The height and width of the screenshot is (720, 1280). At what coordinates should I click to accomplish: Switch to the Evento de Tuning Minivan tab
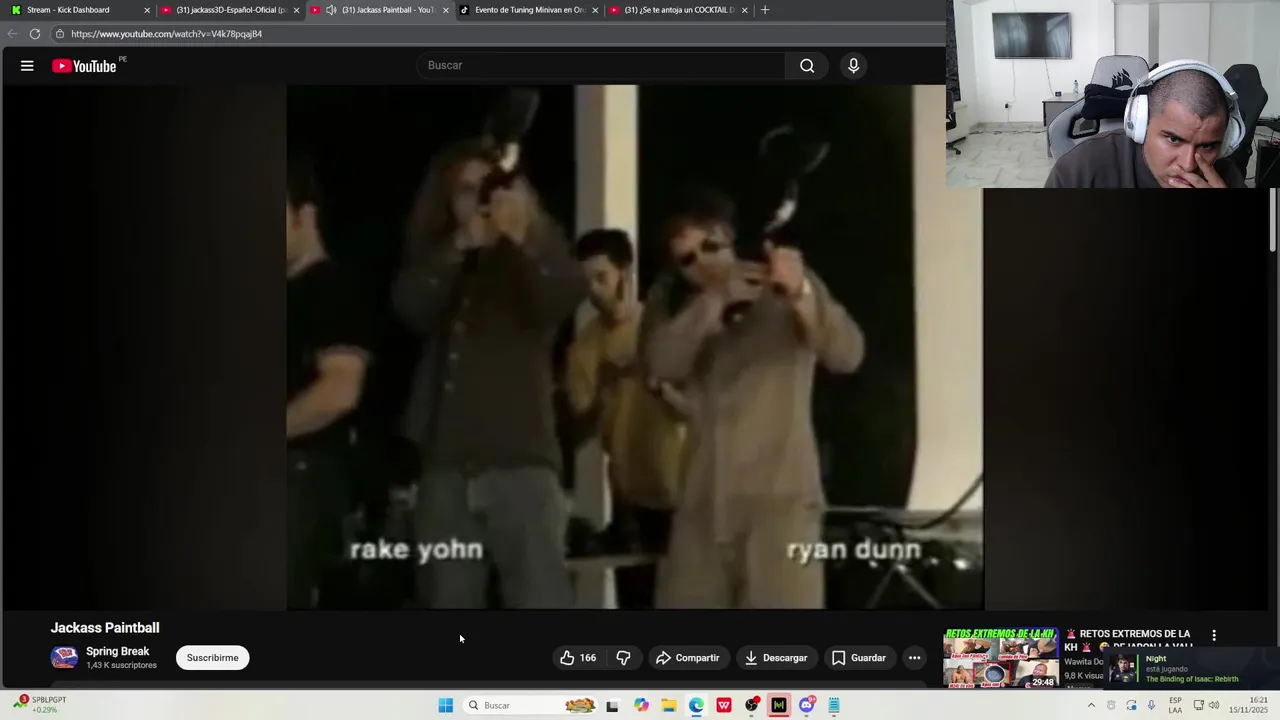(529, 10)
